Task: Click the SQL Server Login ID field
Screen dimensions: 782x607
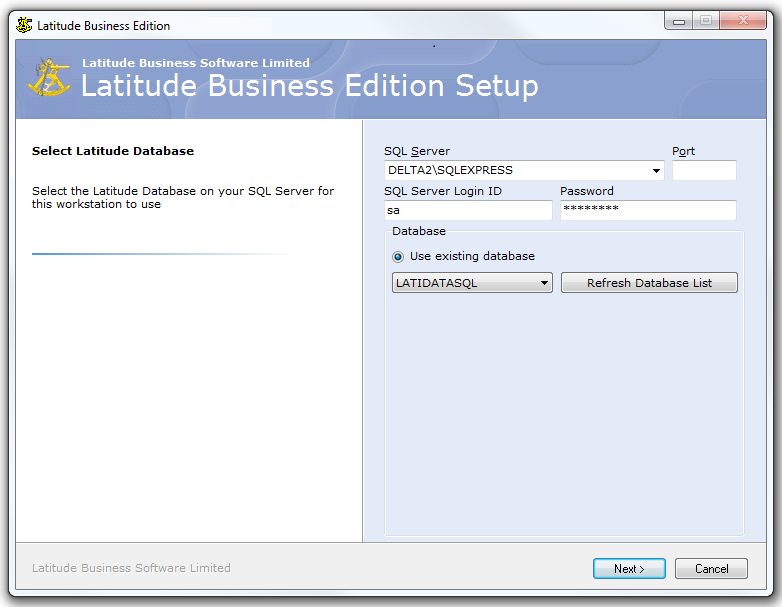Action: [x=468, y=211]
